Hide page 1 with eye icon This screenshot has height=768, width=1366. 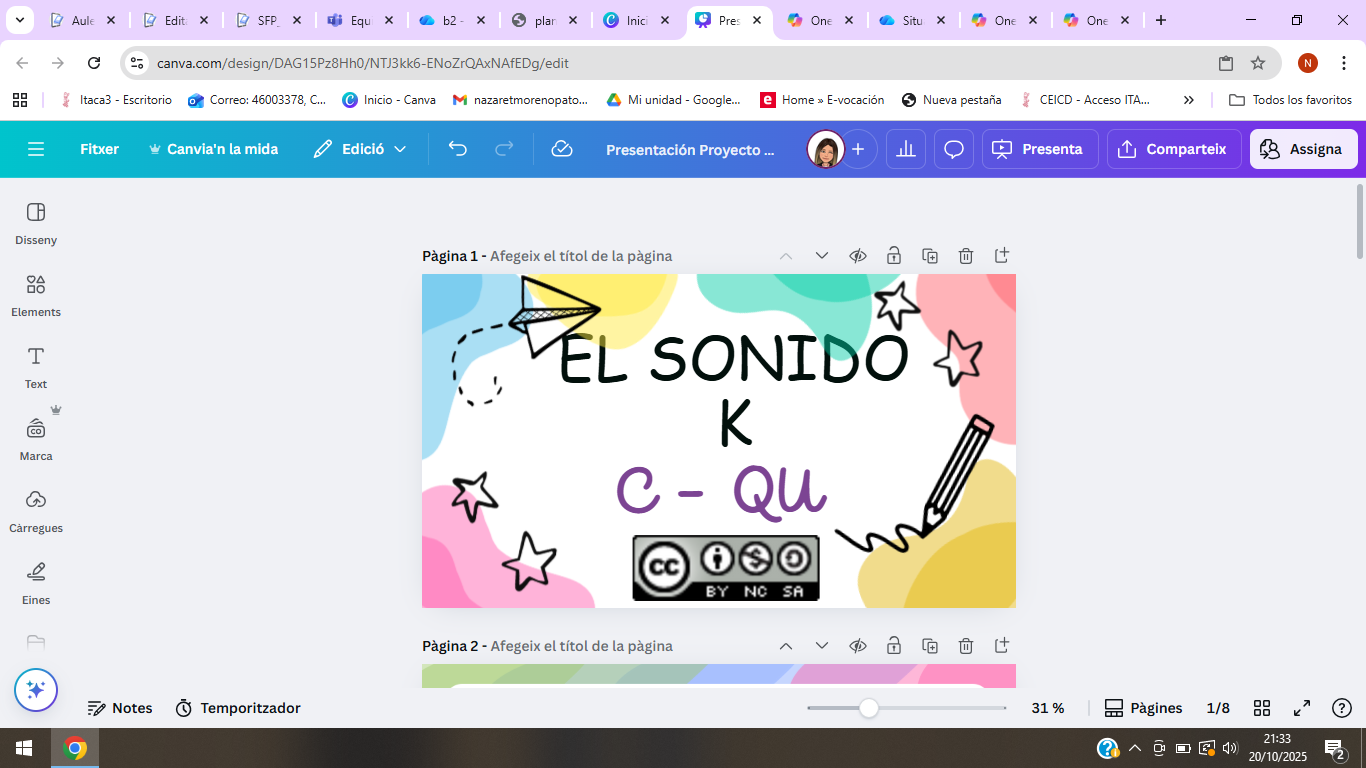coord(858,256)
